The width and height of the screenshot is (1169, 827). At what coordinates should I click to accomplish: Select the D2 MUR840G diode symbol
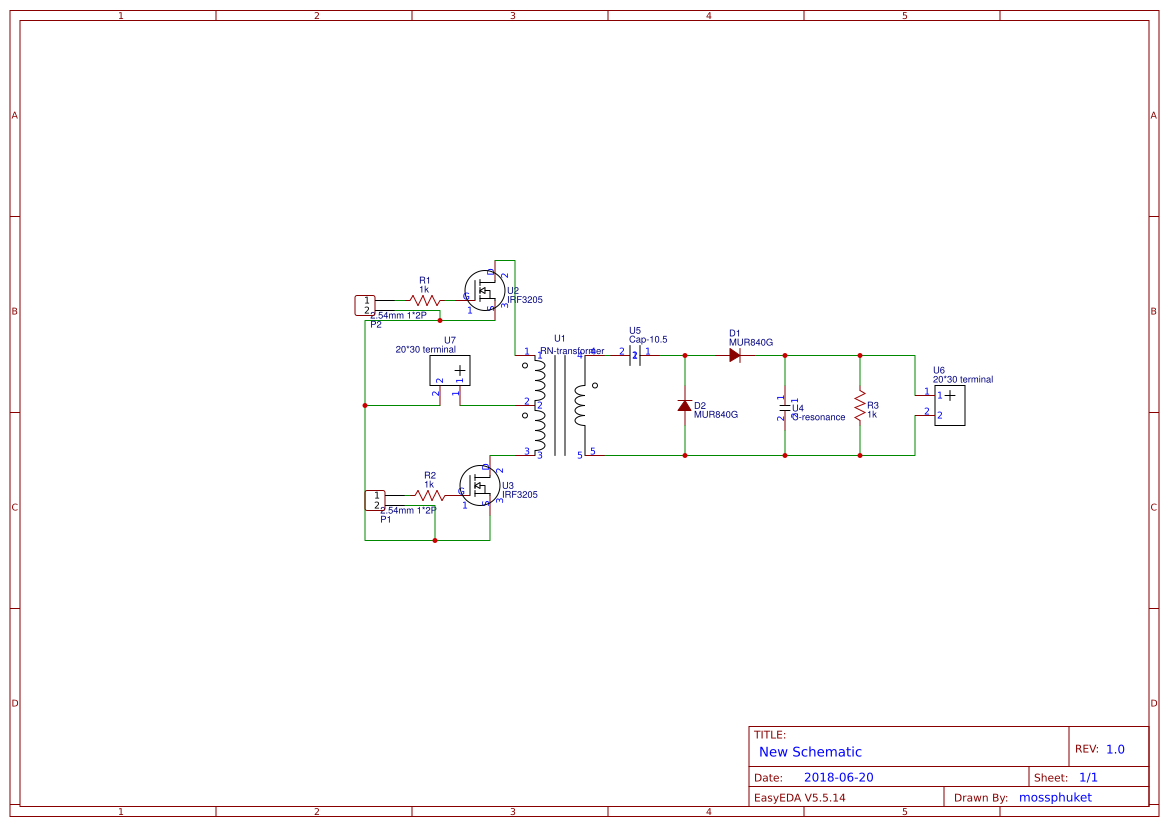pos(684,406)
